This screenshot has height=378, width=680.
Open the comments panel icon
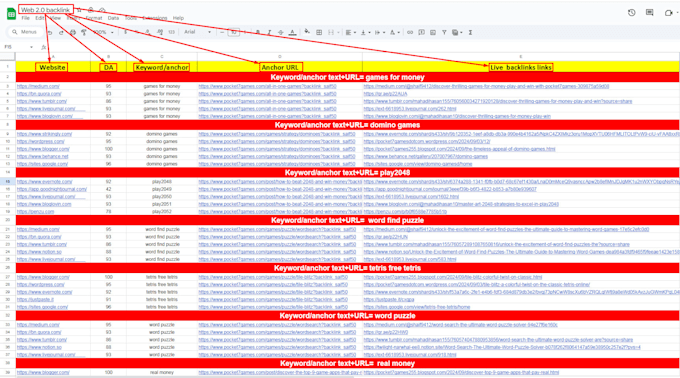tap(649, 13)
